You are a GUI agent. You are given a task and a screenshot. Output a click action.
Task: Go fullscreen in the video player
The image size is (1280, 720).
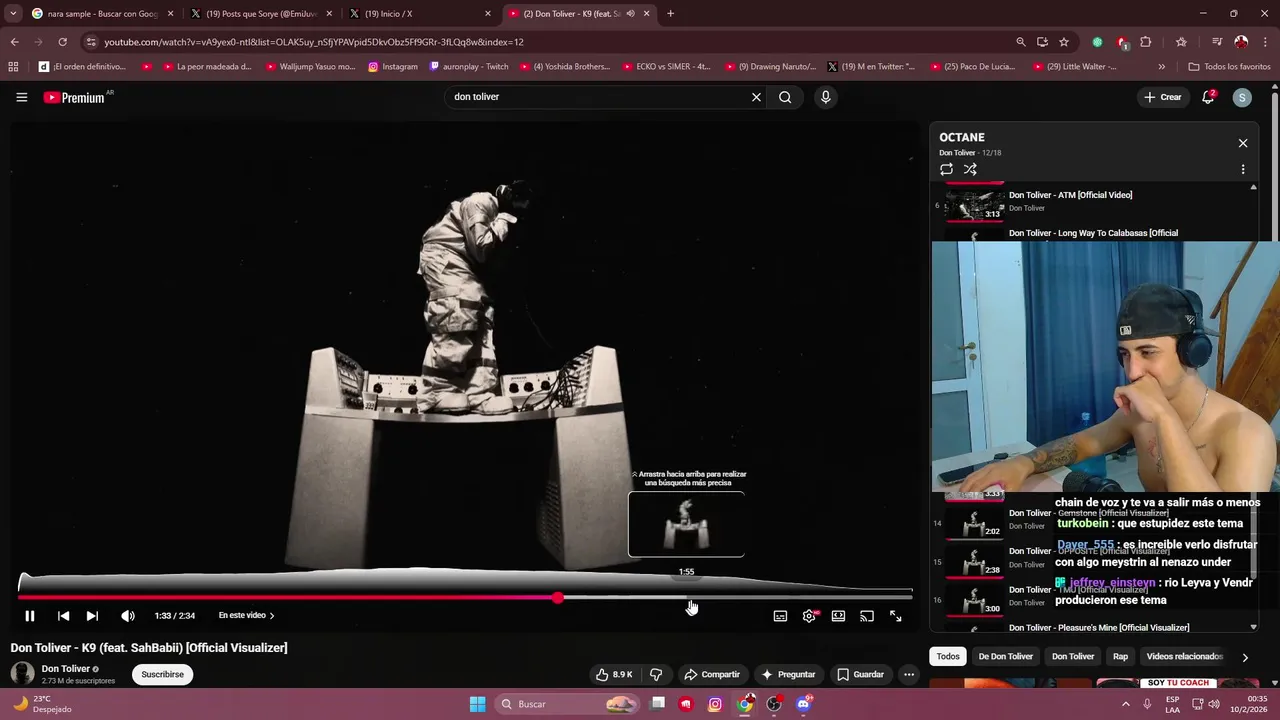pyautogui.click(x=896, y=616)
